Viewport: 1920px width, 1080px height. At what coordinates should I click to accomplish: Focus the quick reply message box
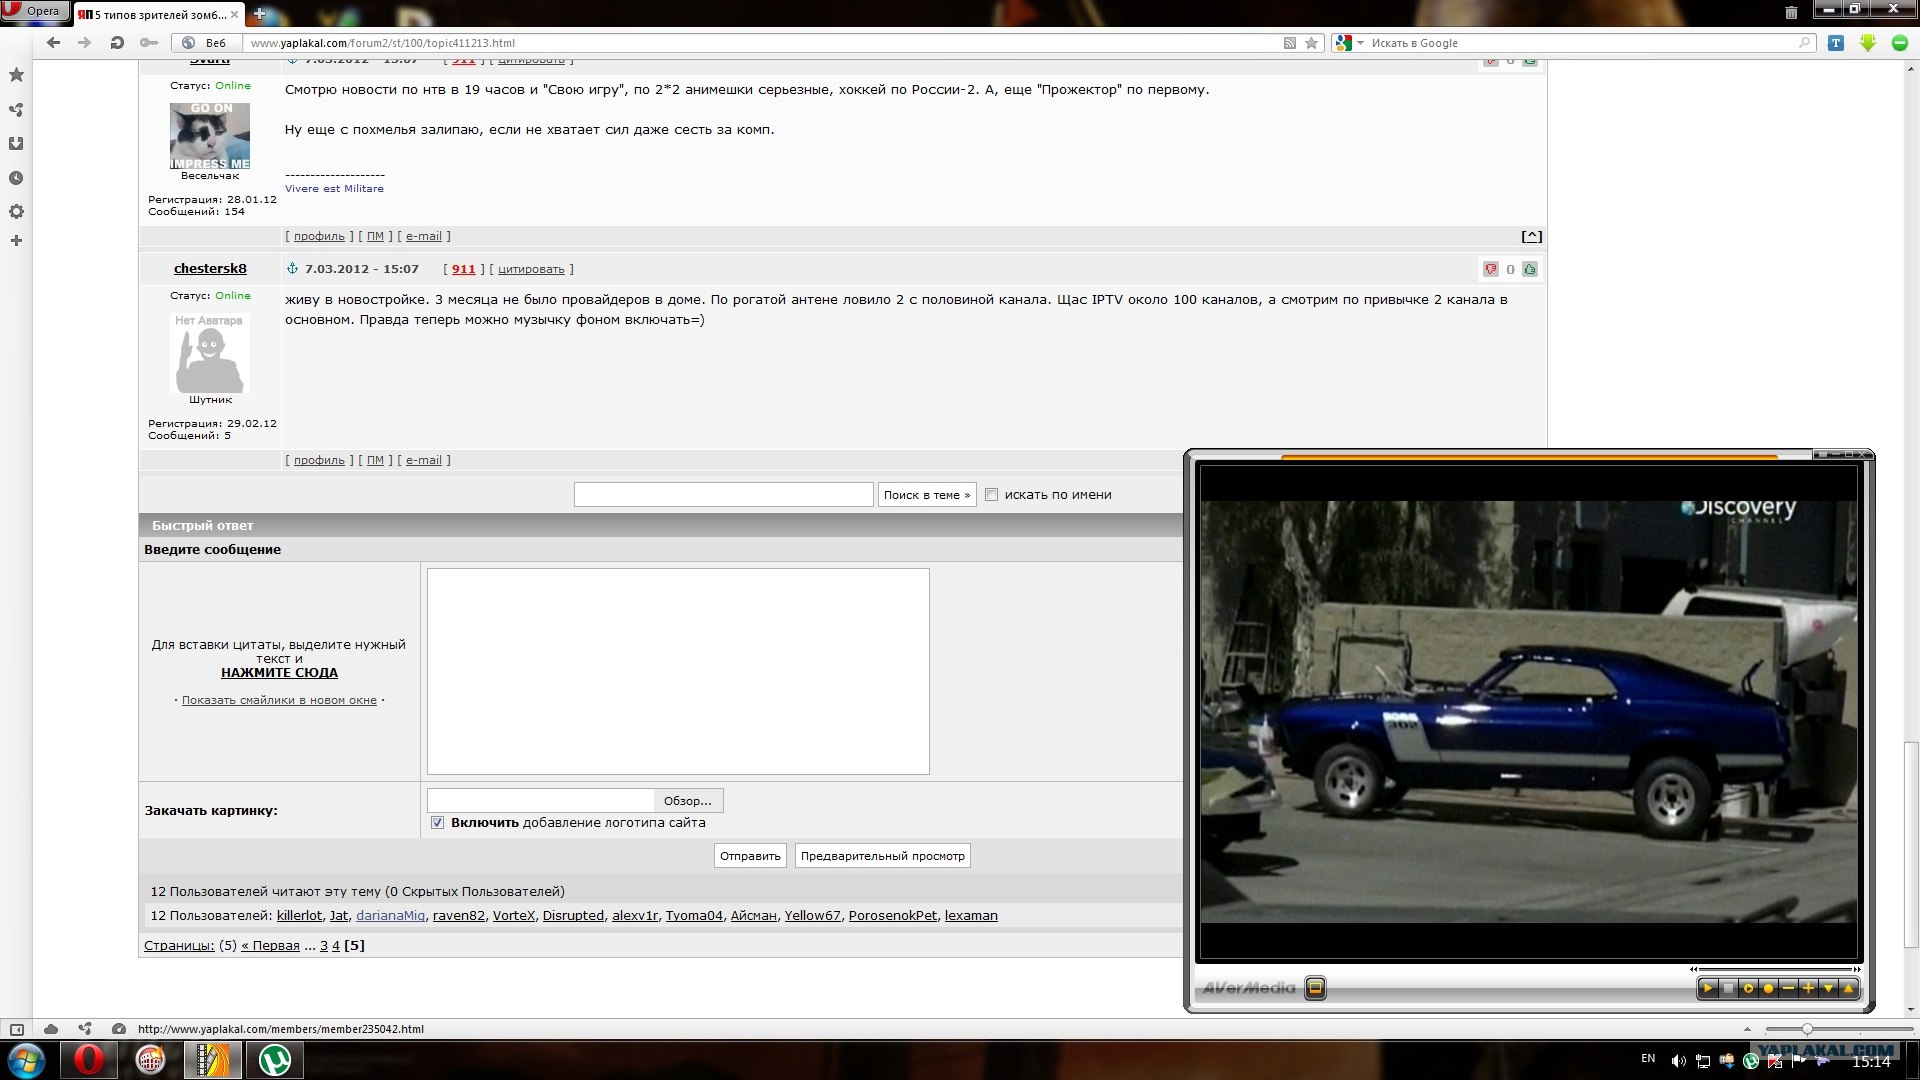click(678, 672)
